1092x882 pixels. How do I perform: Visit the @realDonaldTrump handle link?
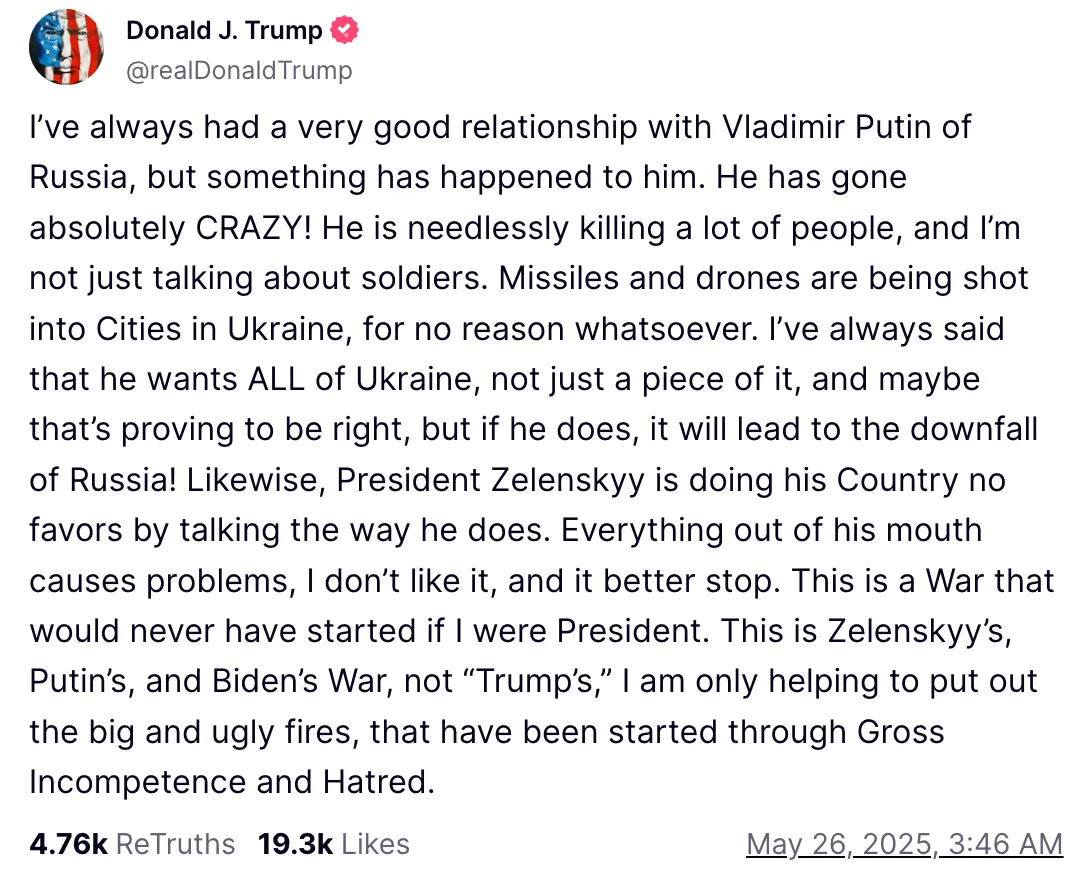coord(239,70)
